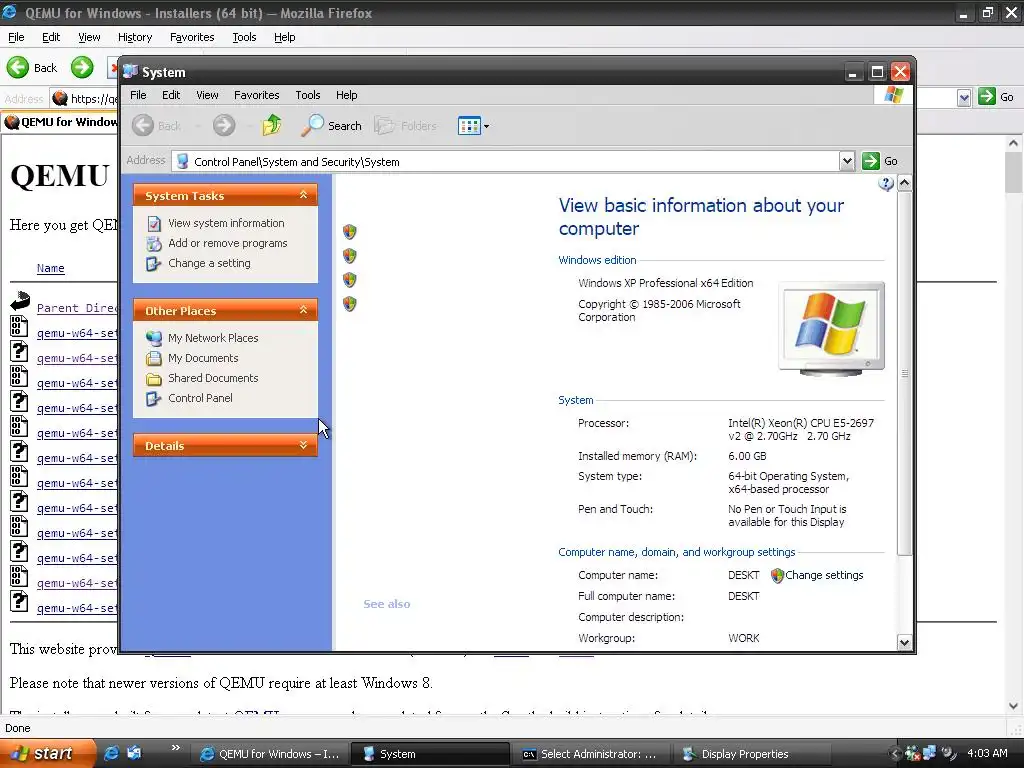The height and width of the screenshot is (768, 1024).
Task: Open Tools menu in System window
Action: [308, 95]
